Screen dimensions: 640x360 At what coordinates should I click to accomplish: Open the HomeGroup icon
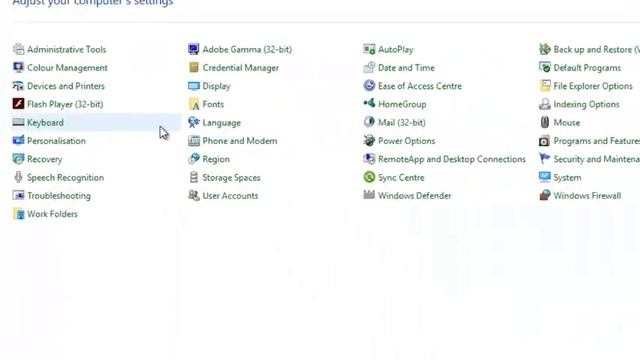tap(369, 104)
